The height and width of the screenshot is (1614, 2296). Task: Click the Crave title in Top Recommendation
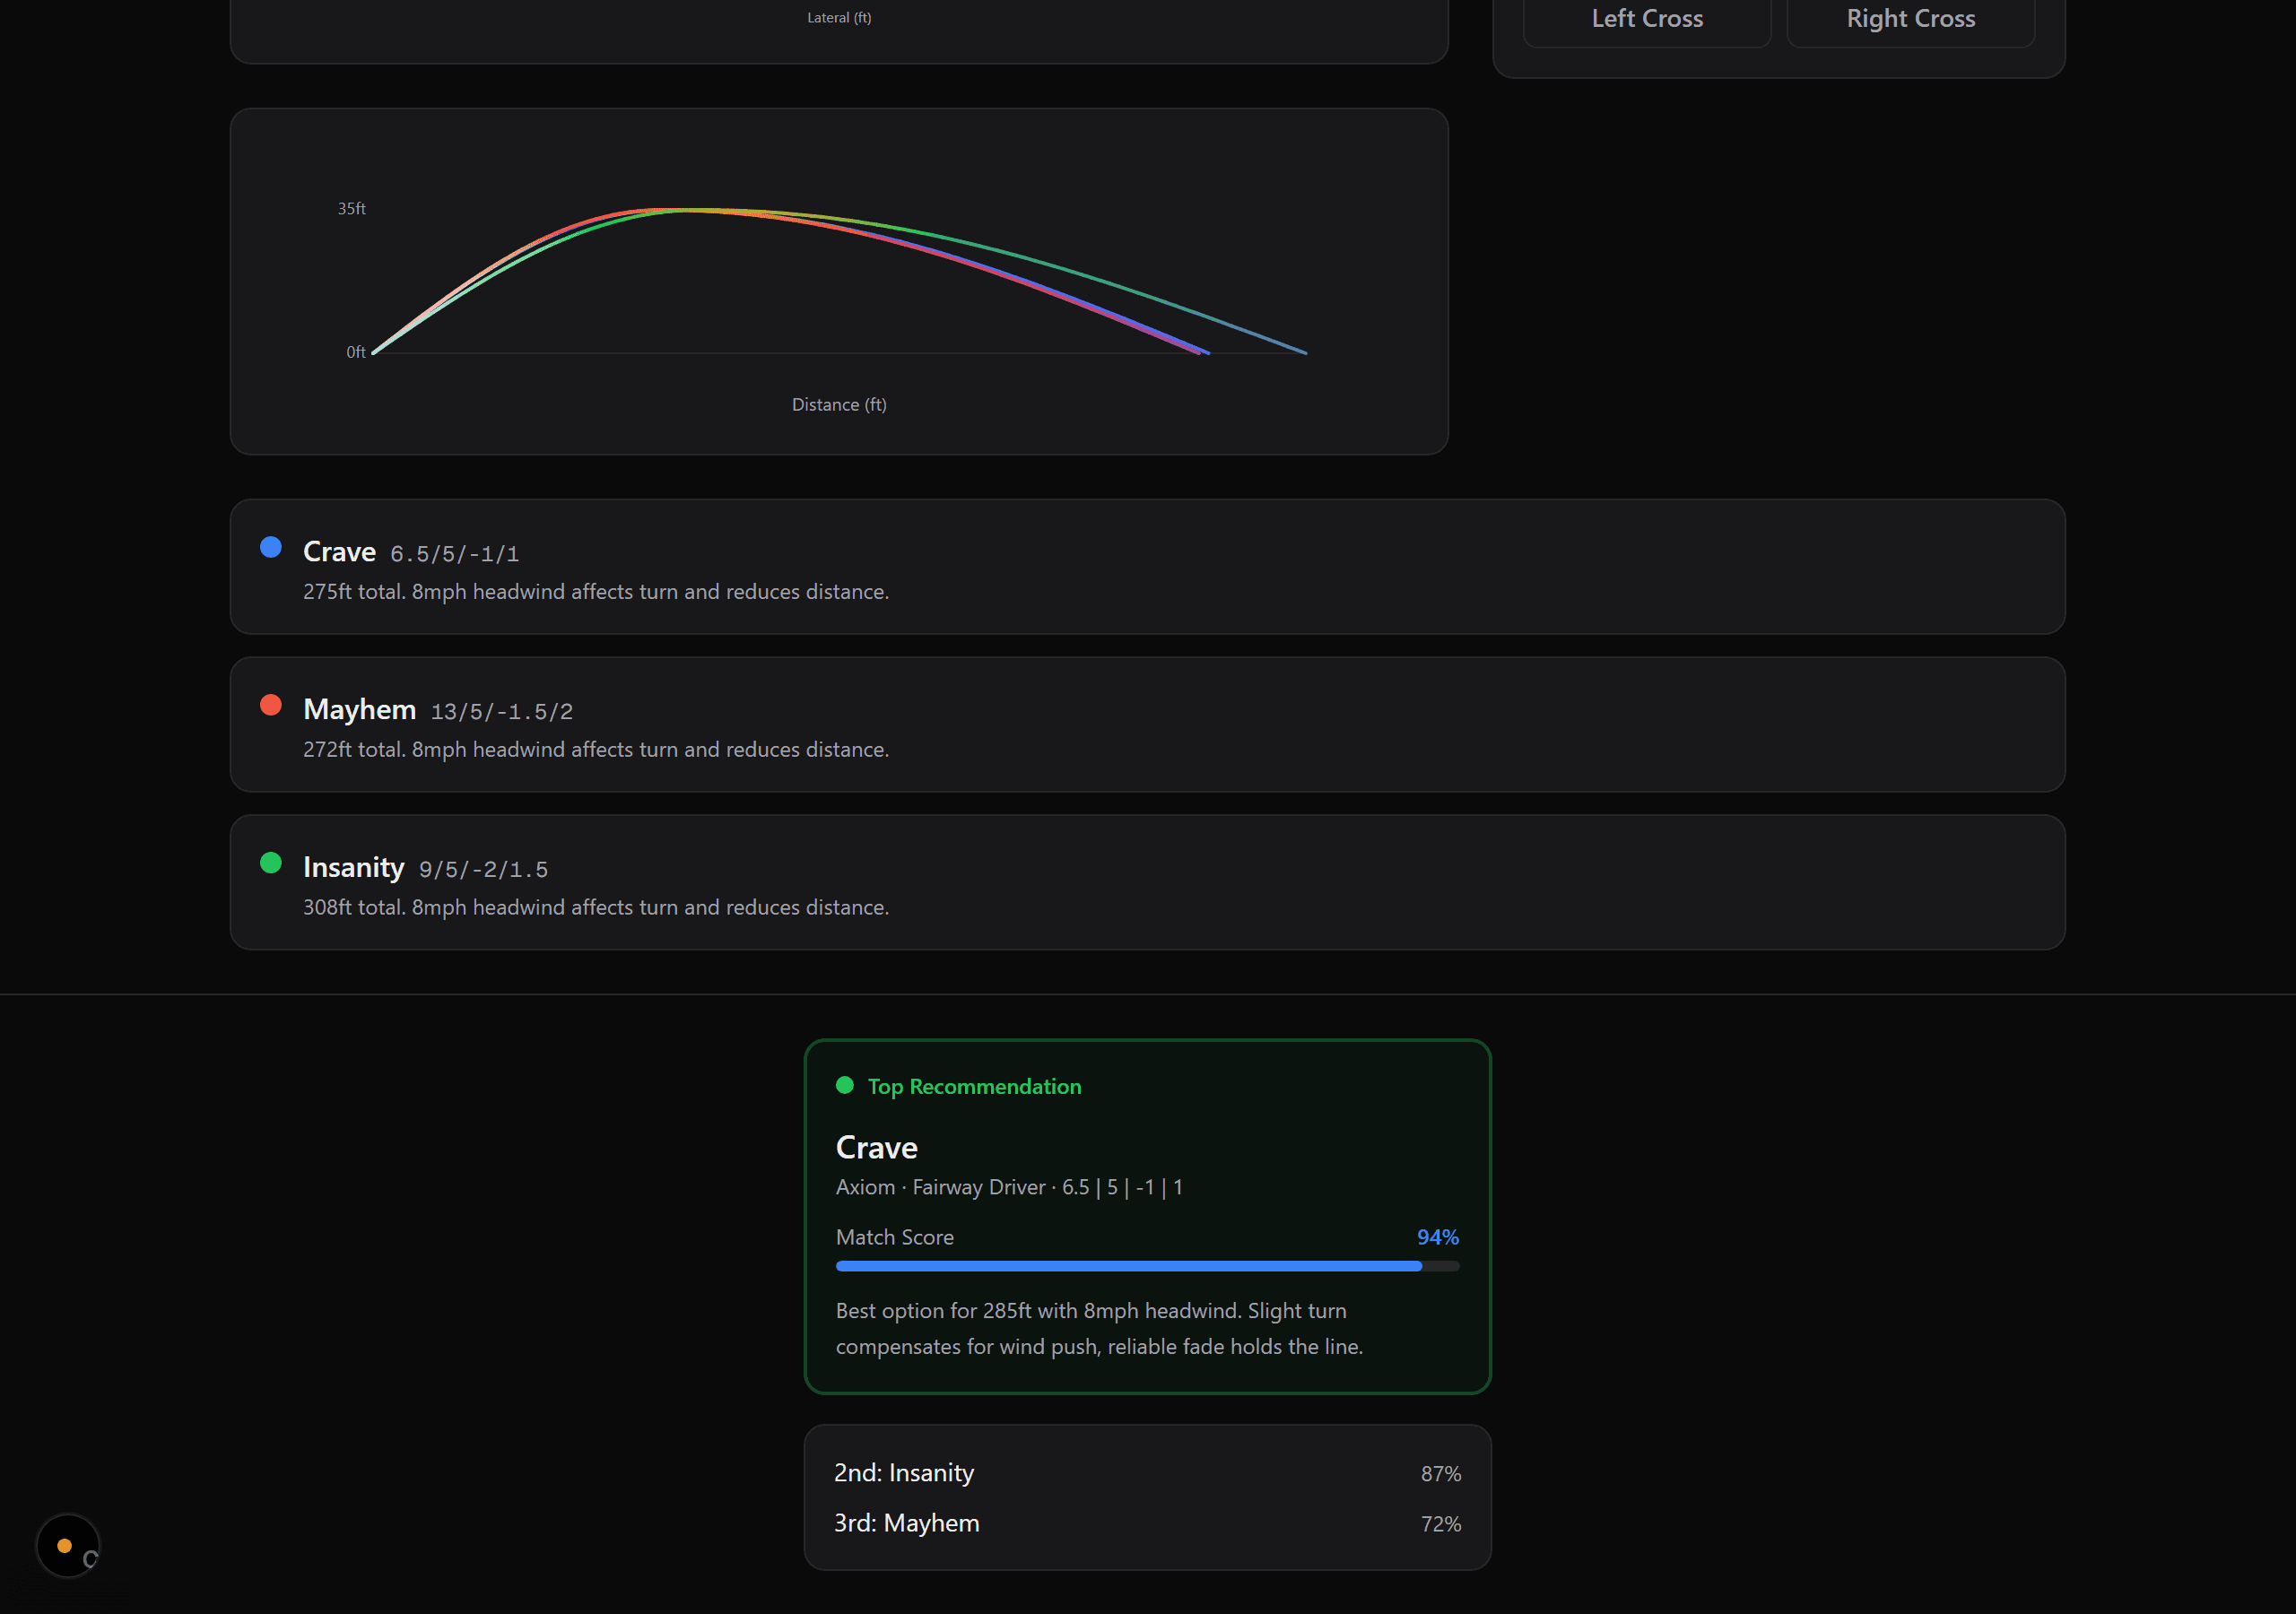tap(876, 1147)
